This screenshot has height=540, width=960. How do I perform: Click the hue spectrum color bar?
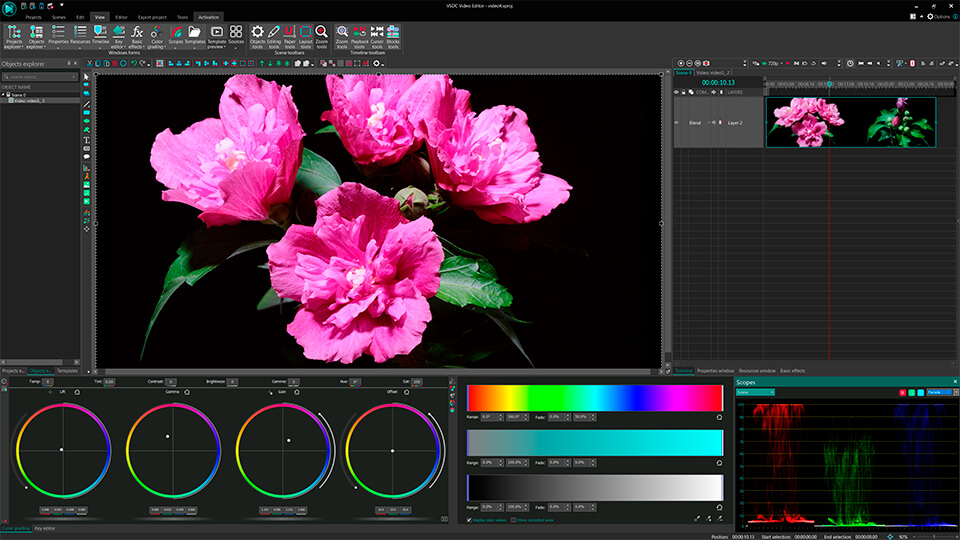pyautogui.click(x=594, y=398)
